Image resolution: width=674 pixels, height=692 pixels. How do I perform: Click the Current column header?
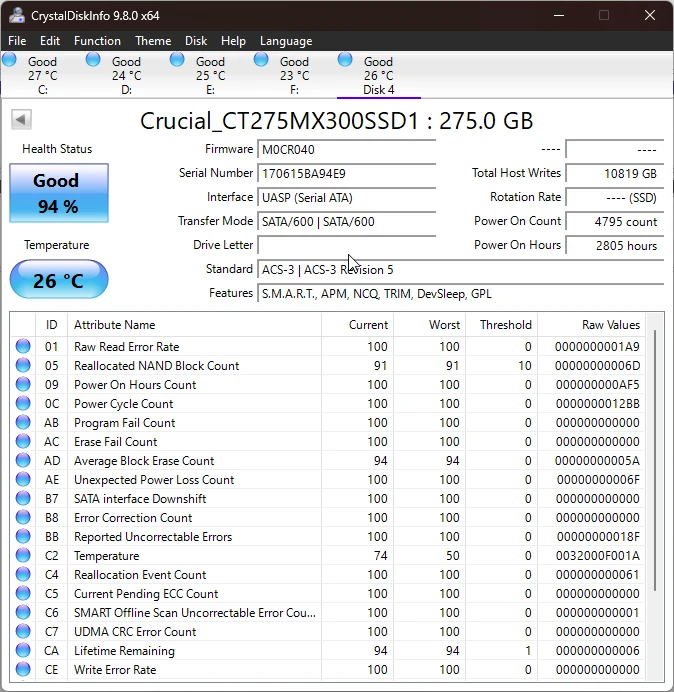click(x=357, y=325)
